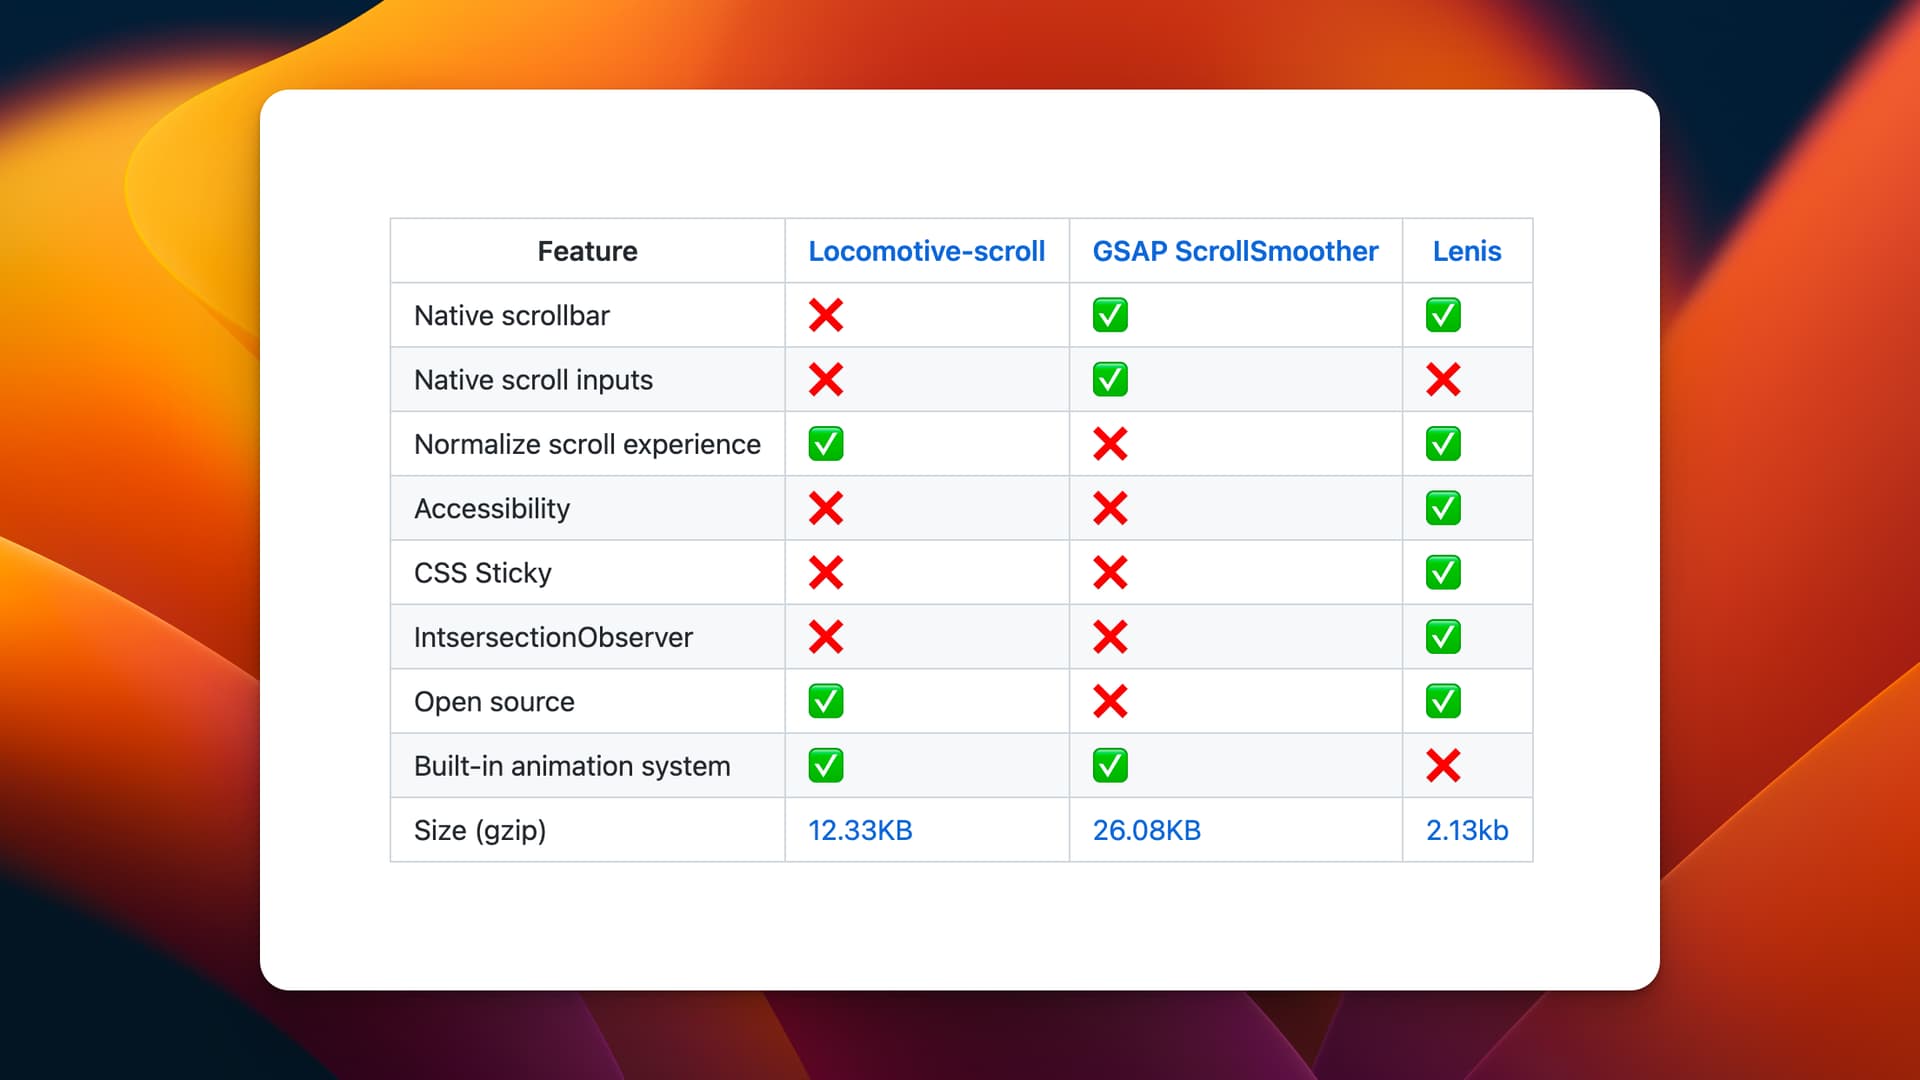The width and height of the screenshot is (1920, 1080).
Task: Click the green check for Lenis Open source
Action: coord(1443,701)
